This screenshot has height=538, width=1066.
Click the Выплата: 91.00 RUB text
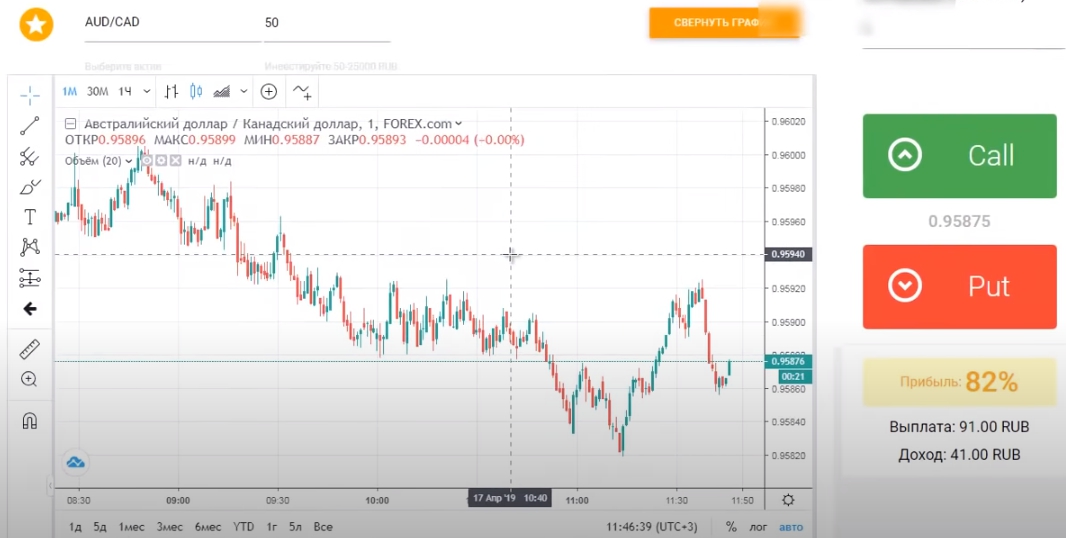[x=959, y=427]
